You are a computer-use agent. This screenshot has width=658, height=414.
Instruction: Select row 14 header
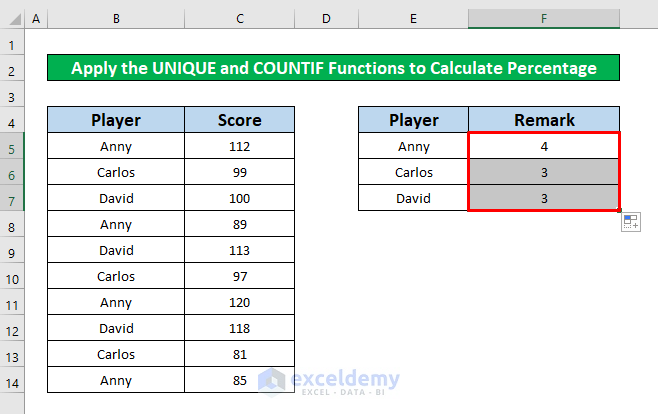(x=11, y=380)
